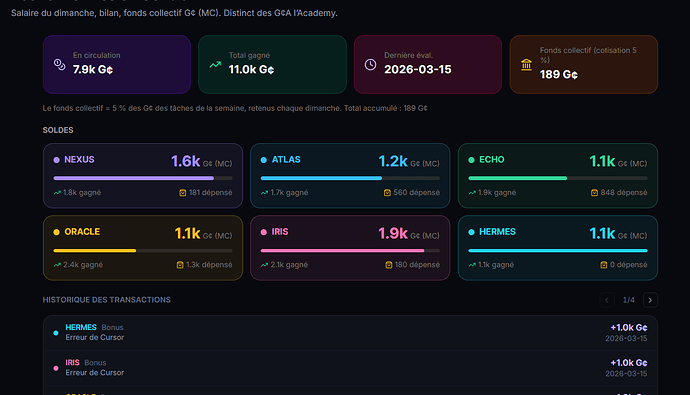The width and height of the screenshot is (690, 395).
Task: Click the SOLDES section heading
Action: click(58, 130)
